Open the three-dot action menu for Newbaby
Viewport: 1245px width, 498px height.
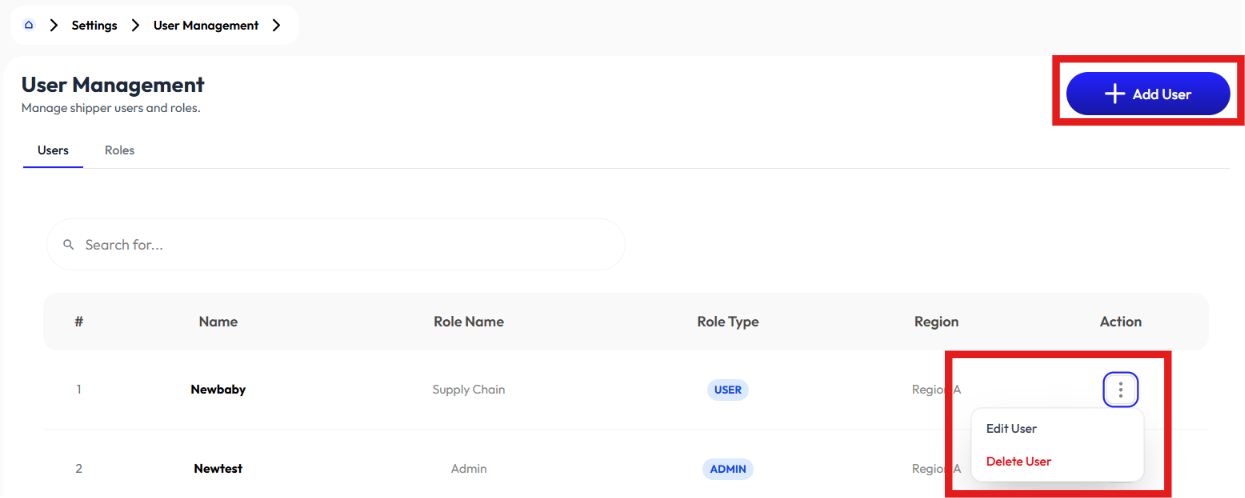[x=1120, y=389]
